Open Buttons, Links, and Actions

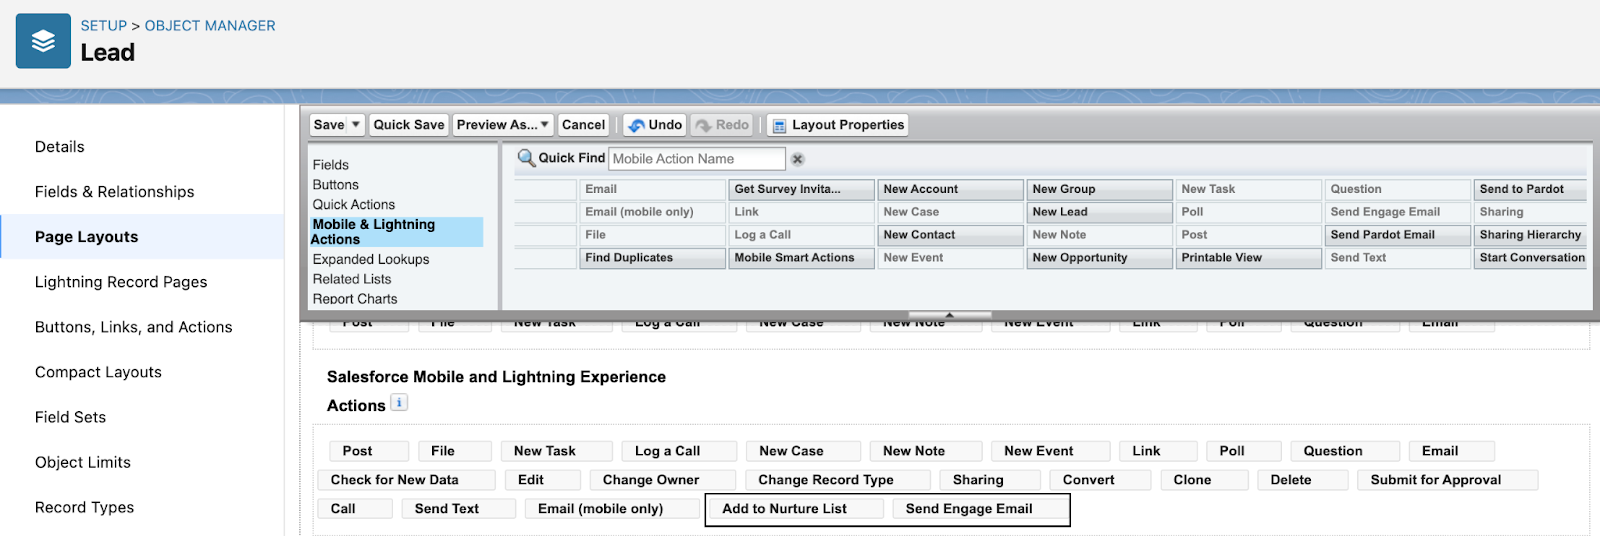coord(134,327)
